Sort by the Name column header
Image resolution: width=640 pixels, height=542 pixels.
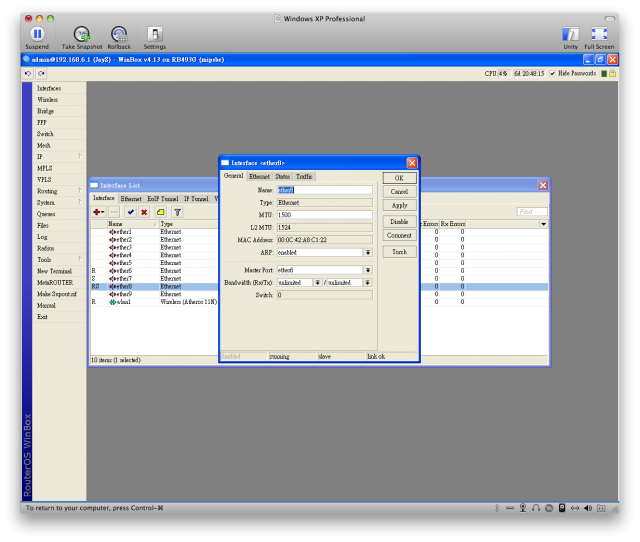[133, 224]
